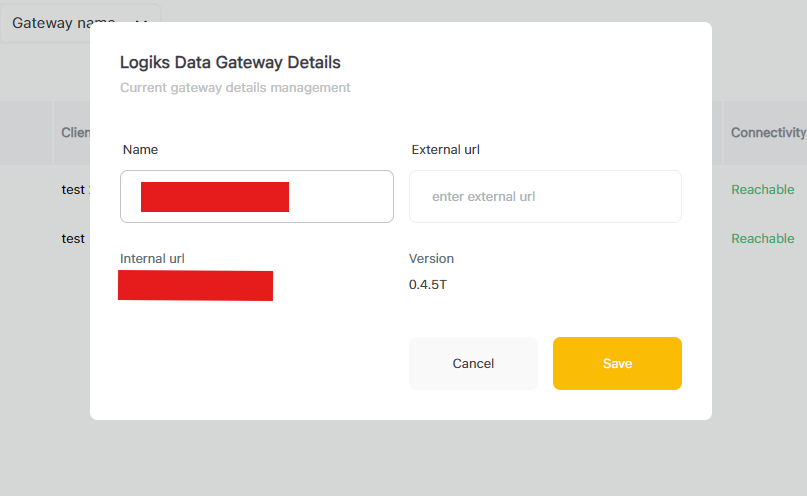Click the Connectivity column header
The image size is (807, 496).
767,132
